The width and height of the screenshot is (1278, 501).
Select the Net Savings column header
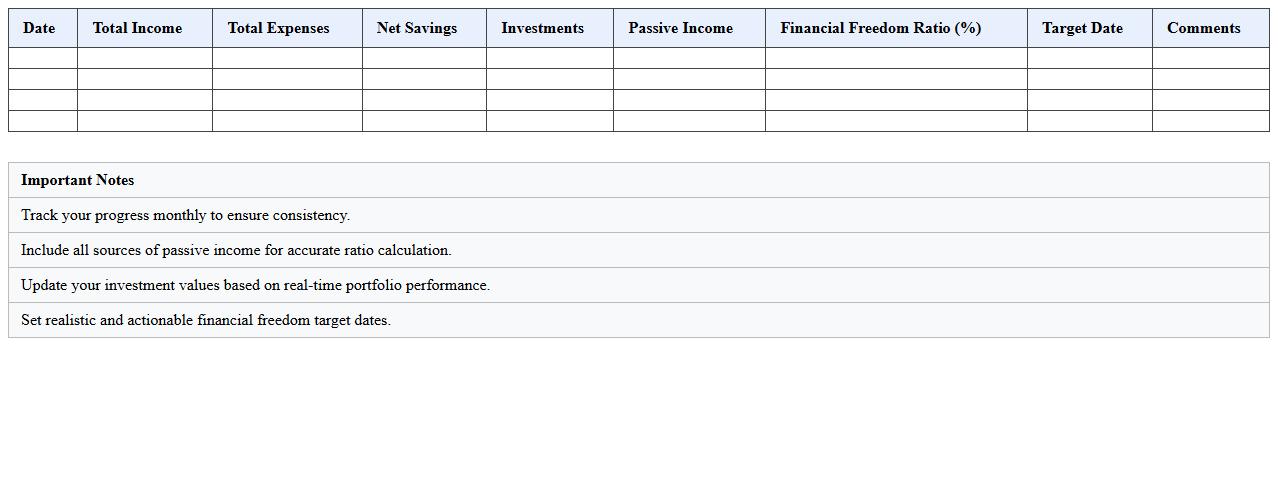(417, 28)
